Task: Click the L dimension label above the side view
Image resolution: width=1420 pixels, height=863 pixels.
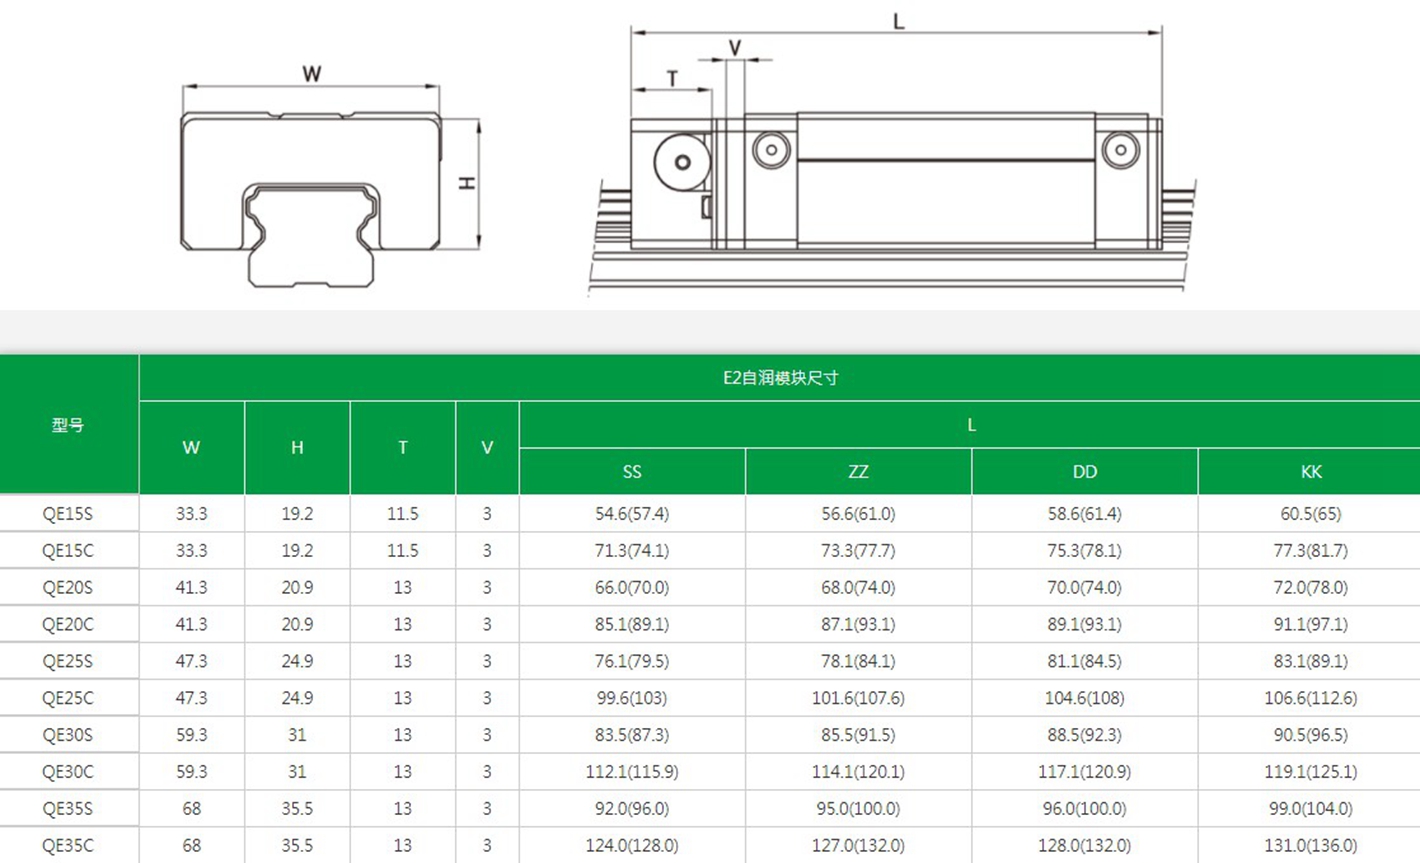Action: (898, 21)
